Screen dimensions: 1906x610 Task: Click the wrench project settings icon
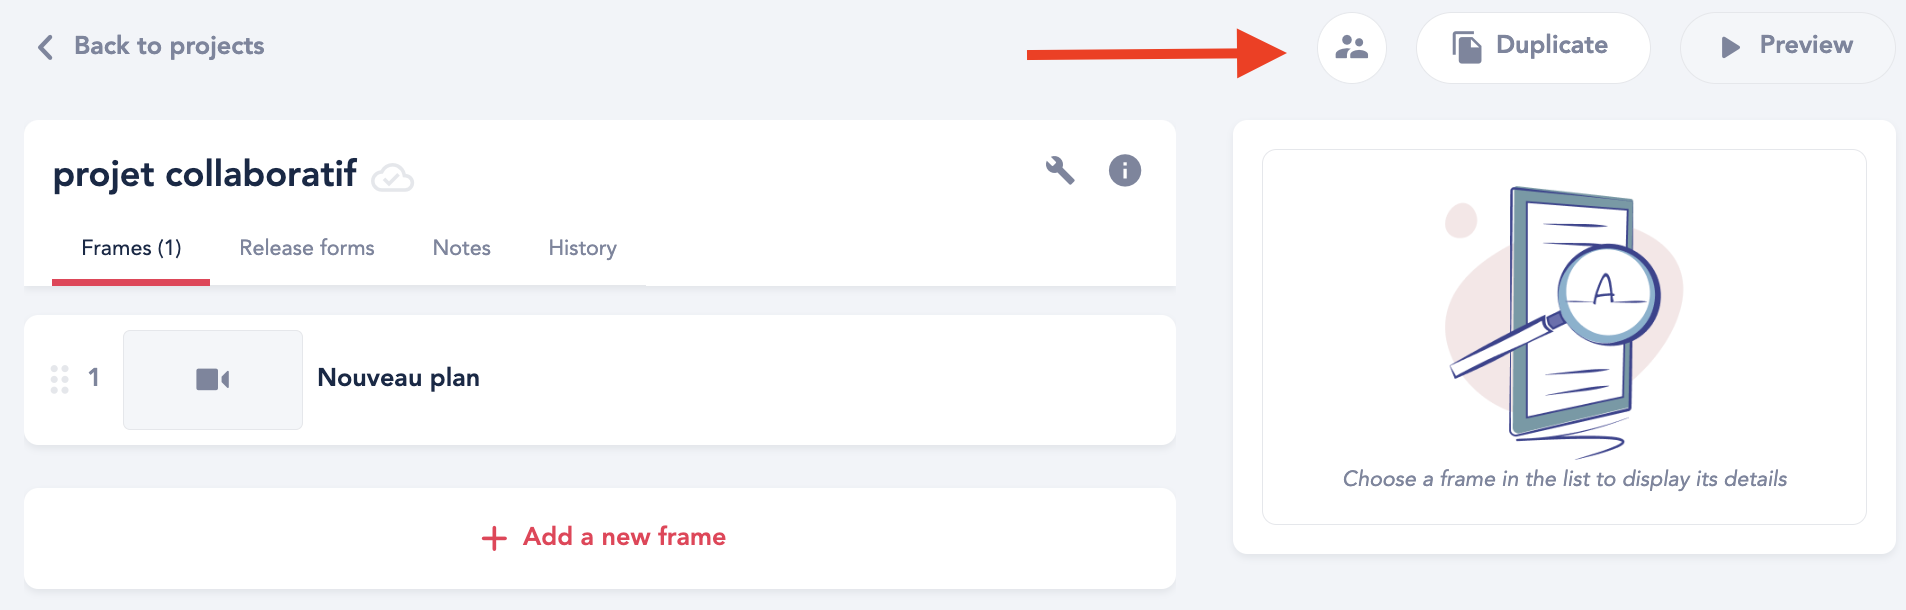(1060, 170)
